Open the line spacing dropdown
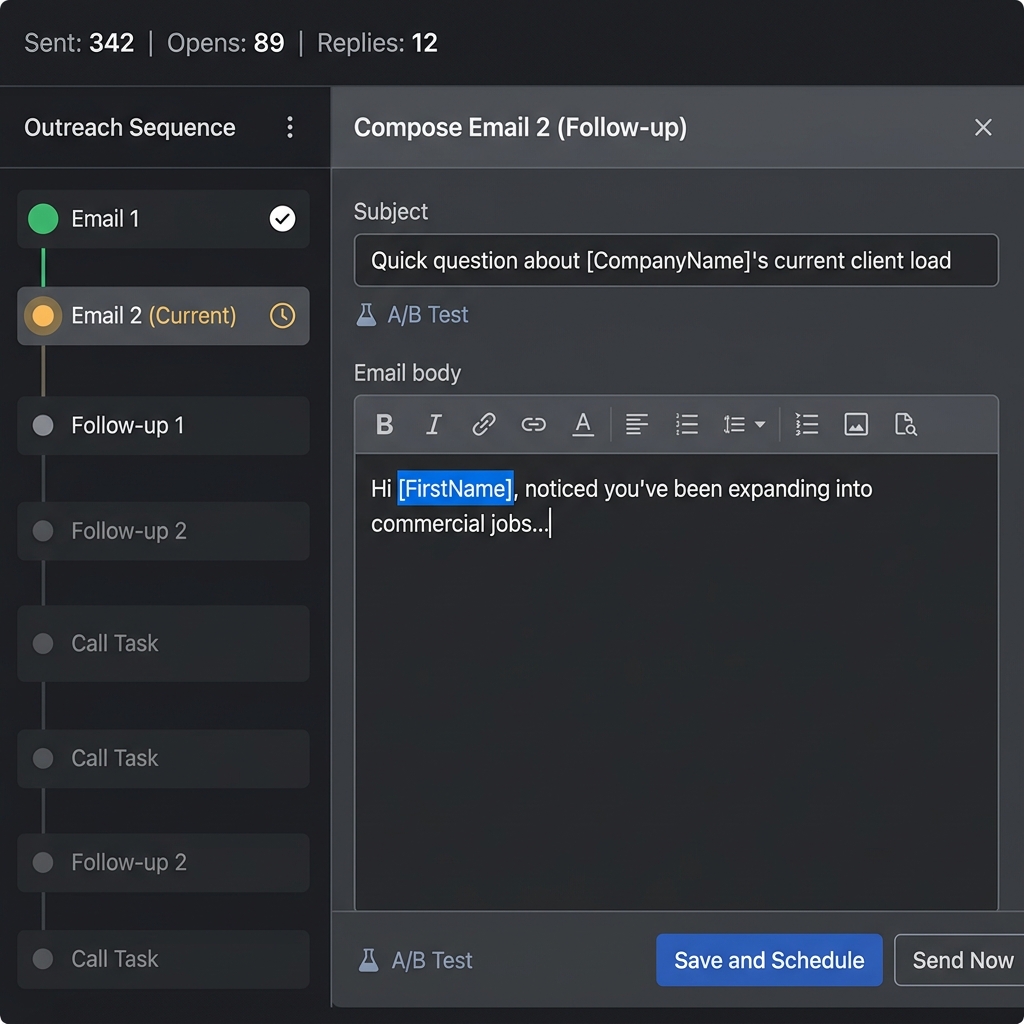This screenshot has height=1024, width=1024. coord(744,424)
